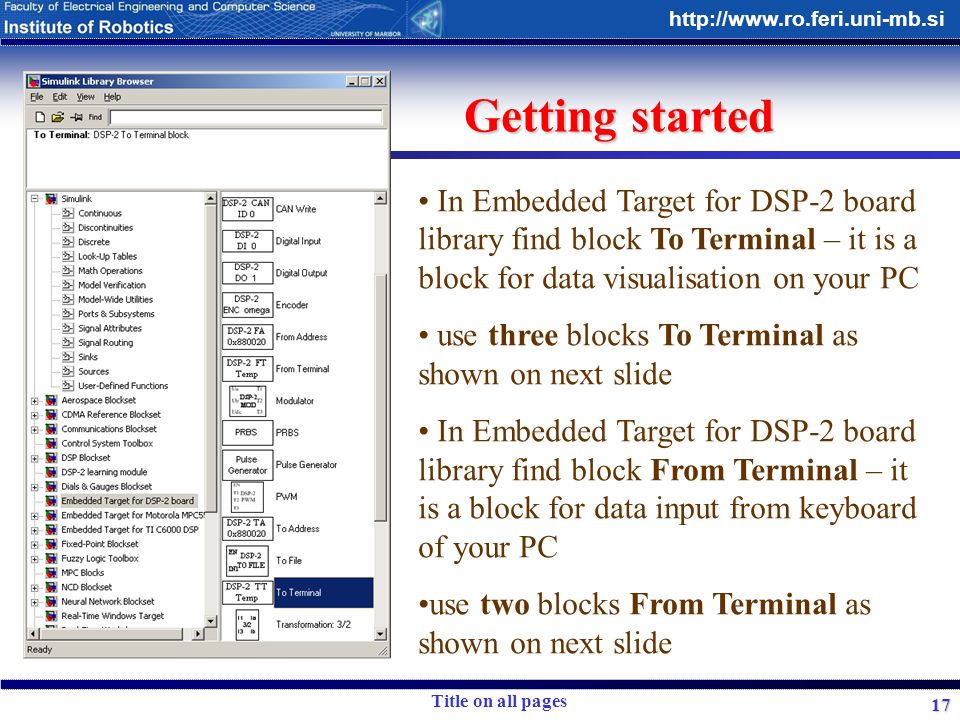Select the DSP-2 FA From Address block
Image resolution: width=960 pixels, height=720 pixels.
[247, 336]
